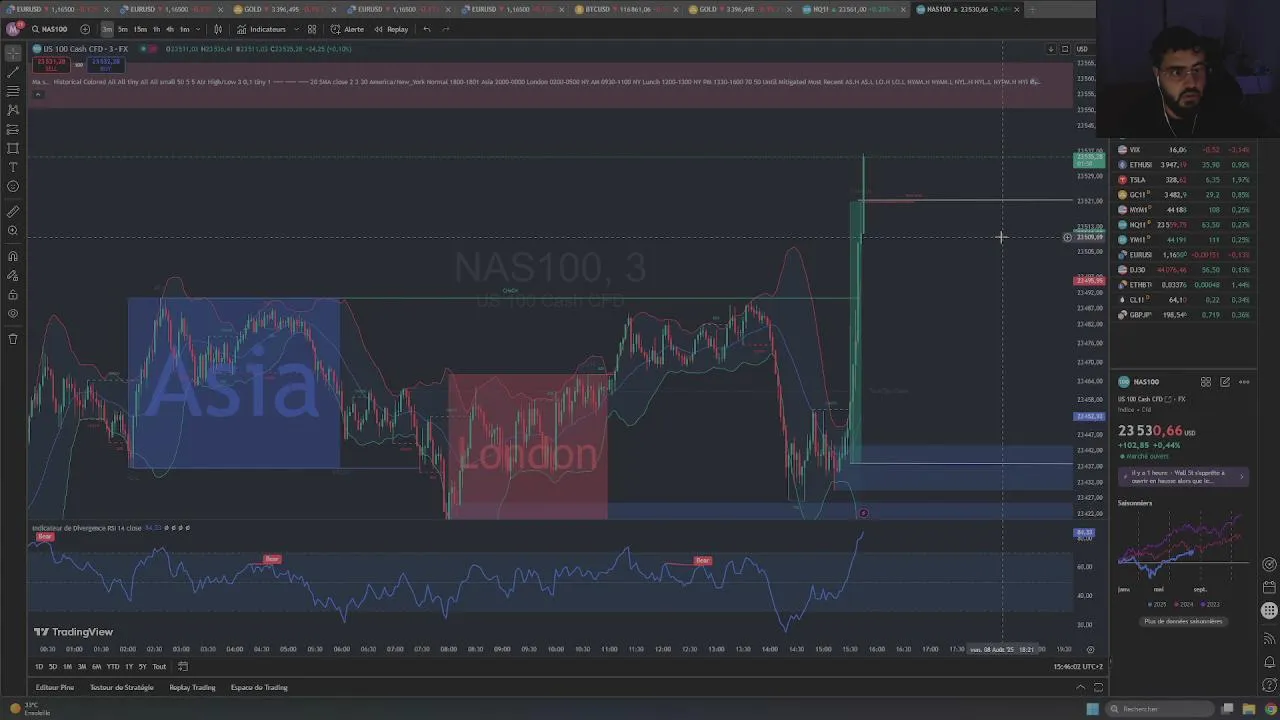Delete drawings with trash icon
1280x720 pixels.
click(13, 339)
